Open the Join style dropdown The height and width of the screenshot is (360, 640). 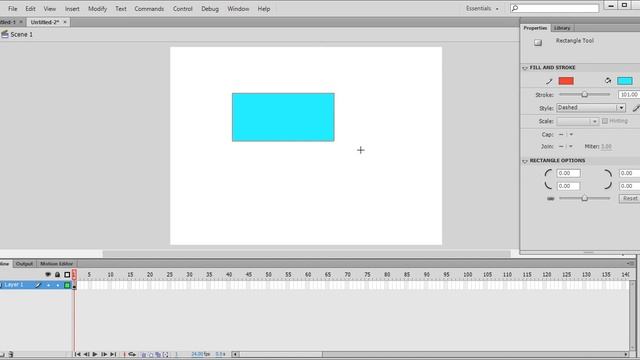click(566, 146)
